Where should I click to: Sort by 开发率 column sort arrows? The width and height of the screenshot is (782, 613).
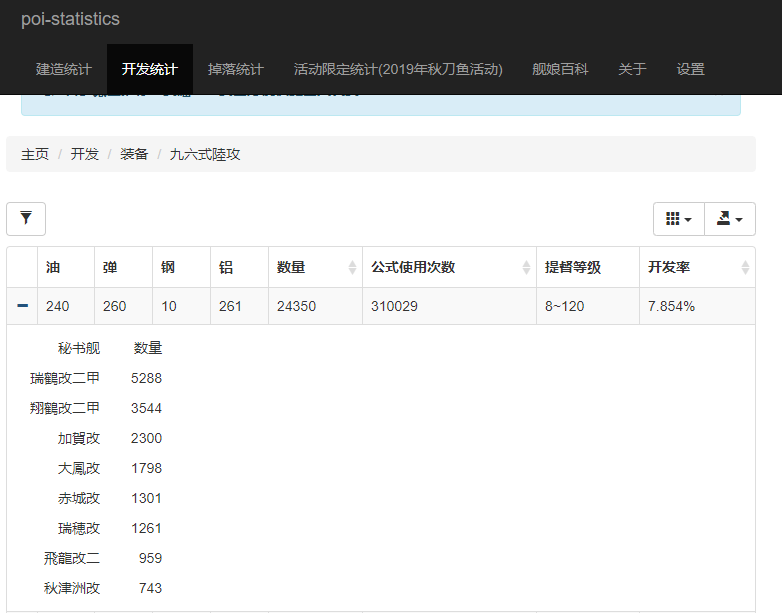coord(745,268)
